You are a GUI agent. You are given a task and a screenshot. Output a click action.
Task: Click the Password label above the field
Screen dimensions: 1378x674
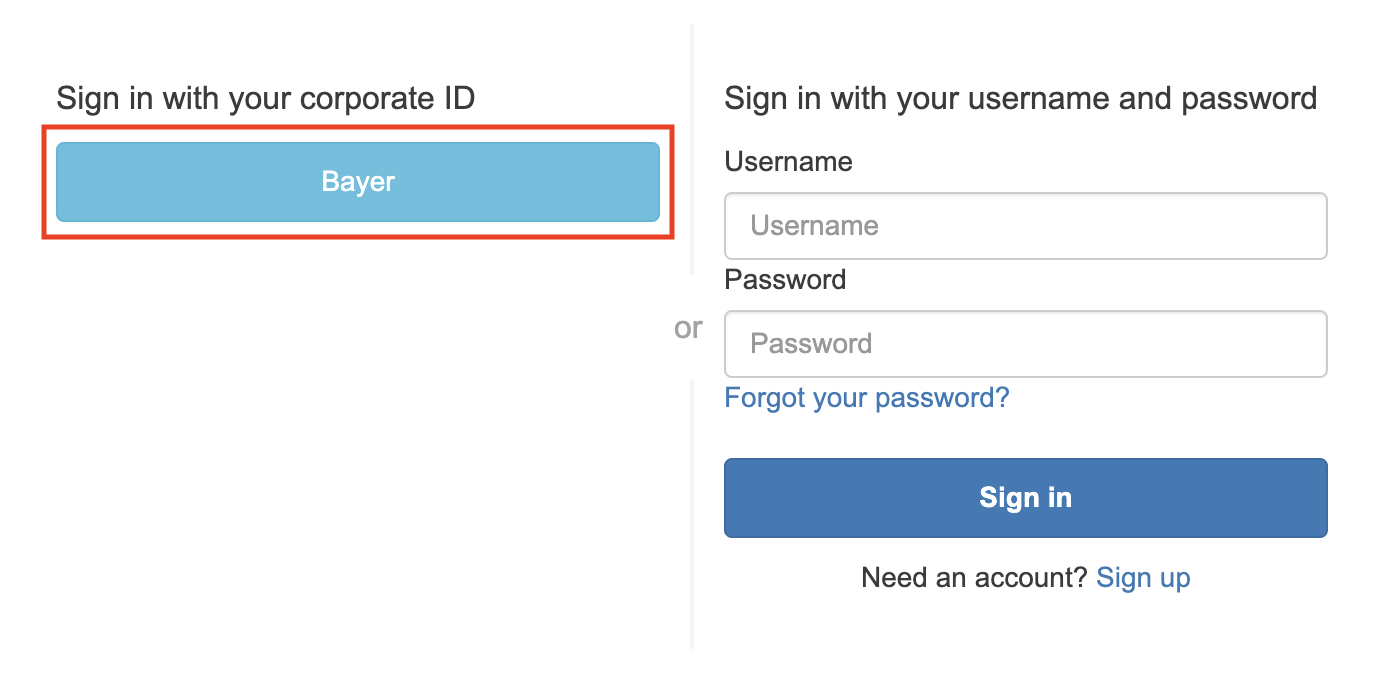[x=785, y=280]
